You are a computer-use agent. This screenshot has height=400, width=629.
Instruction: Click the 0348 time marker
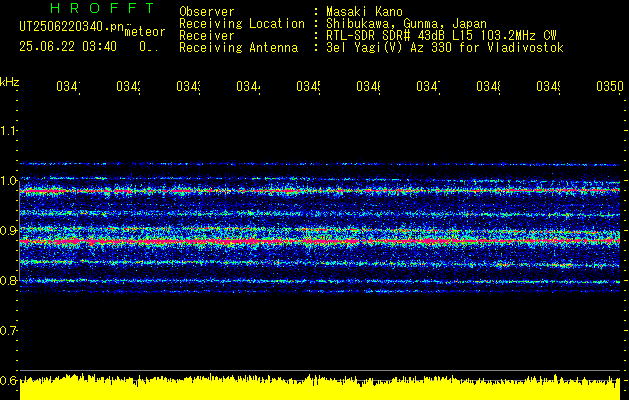pyautogui.click(x=488, y=86)
